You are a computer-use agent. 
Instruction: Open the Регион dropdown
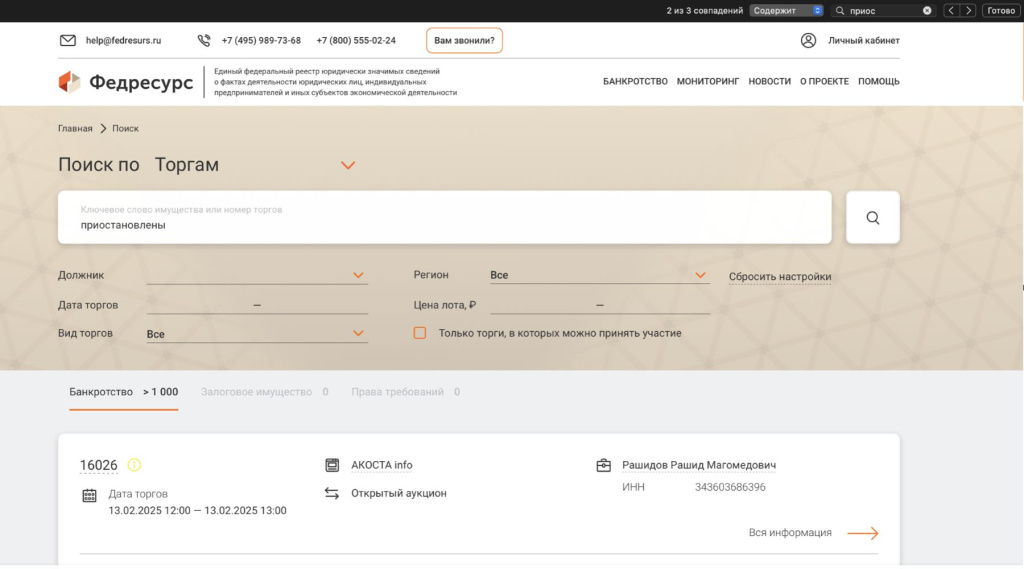[700, 275]
